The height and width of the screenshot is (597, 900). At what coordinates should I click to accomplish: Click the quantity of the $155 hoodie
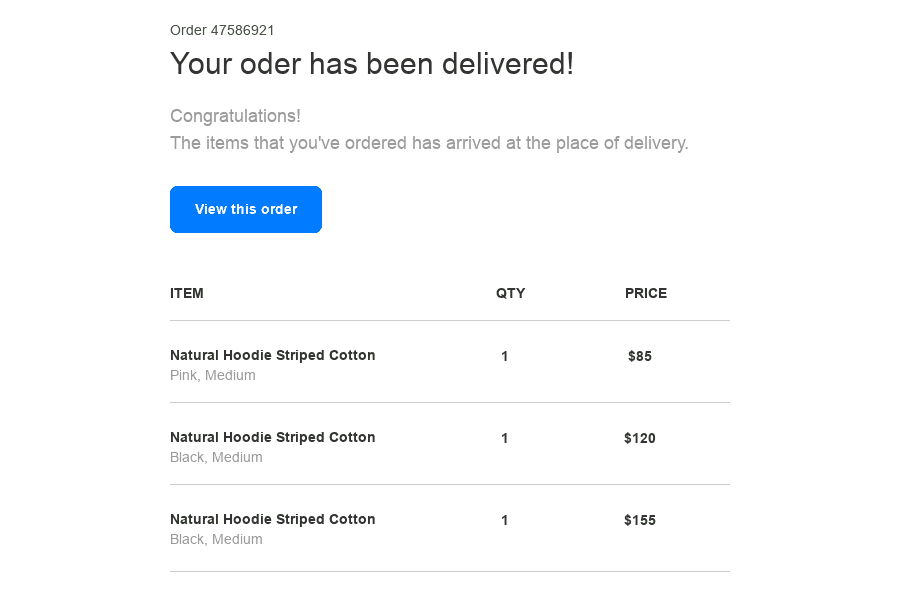pyautogui.click(x=505, y=520)
